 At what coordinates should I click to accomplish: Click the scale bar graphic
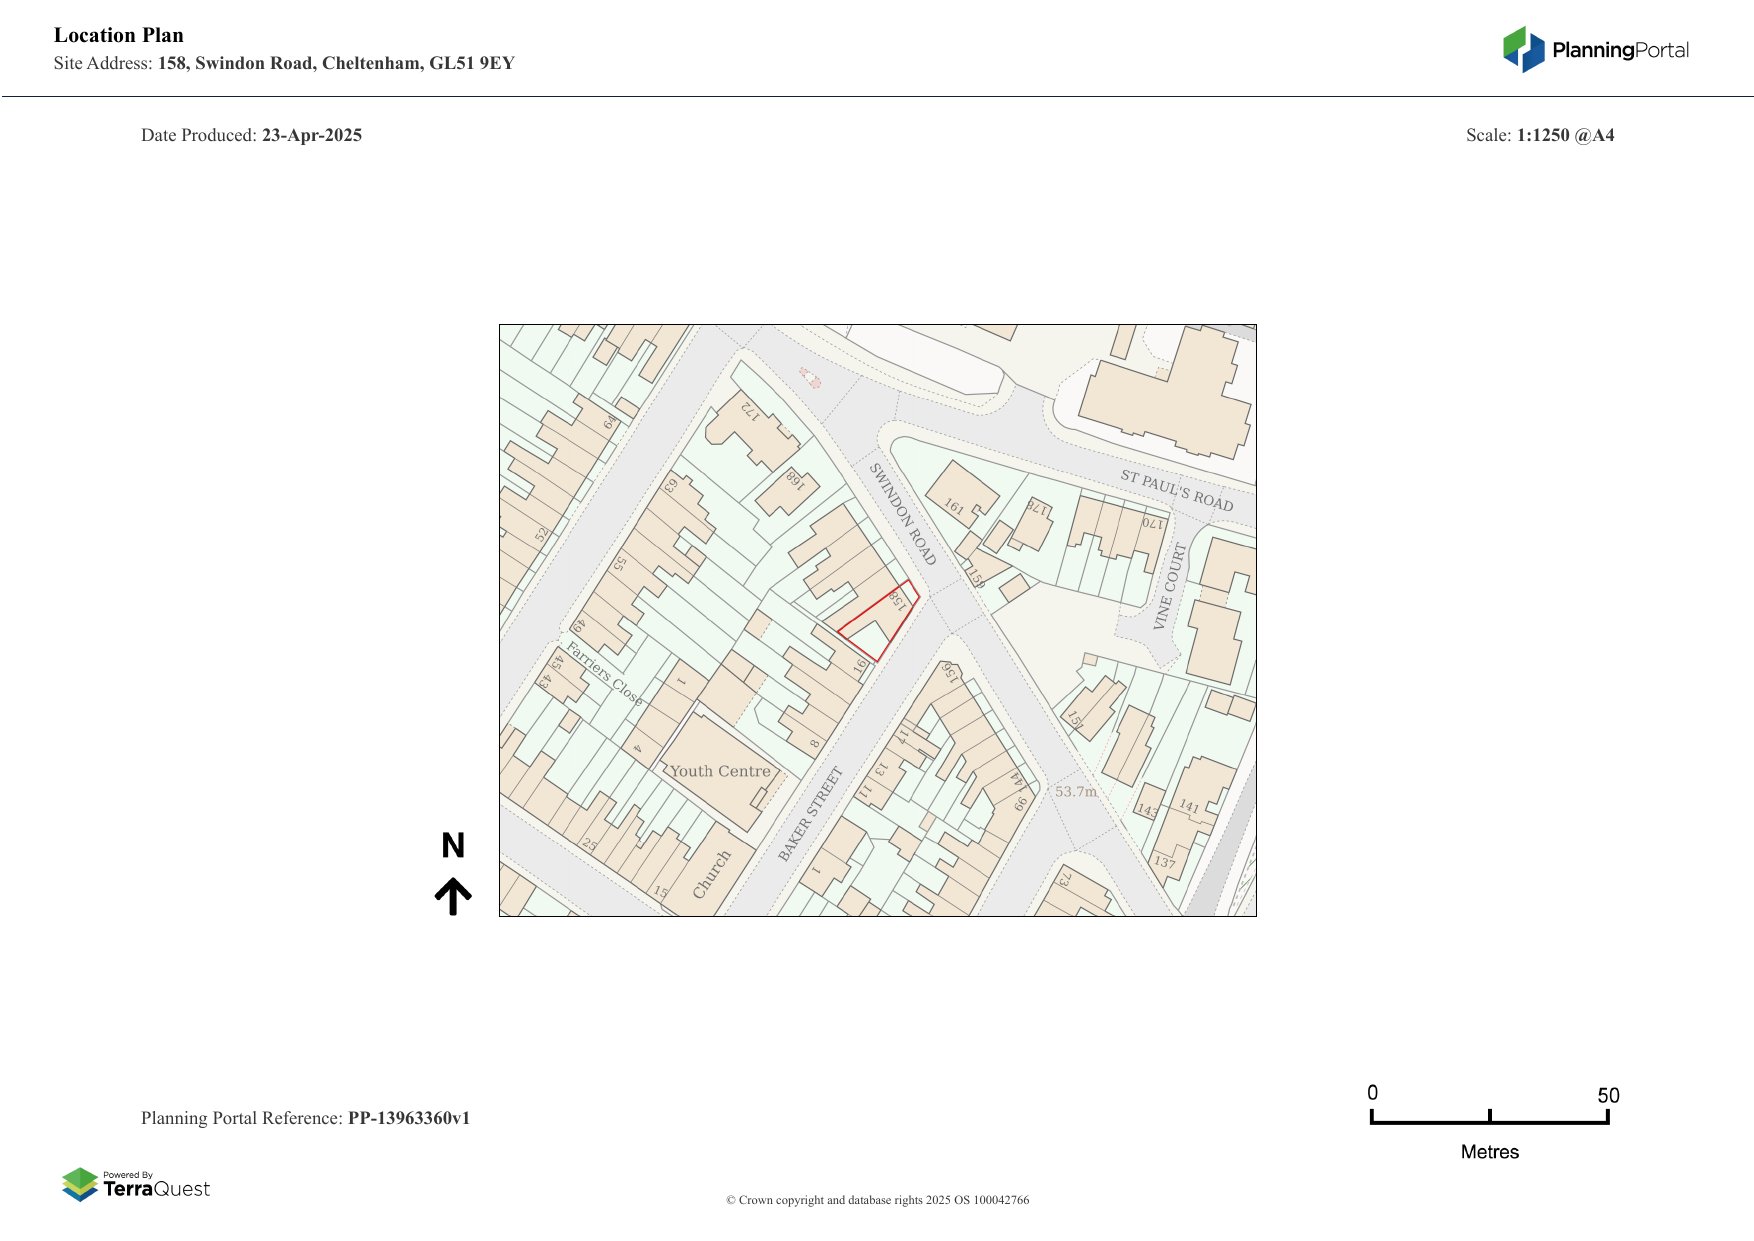click(1489, 1118)
